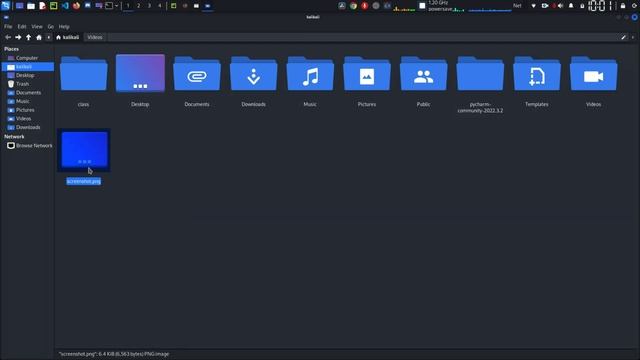The width and height of the screenshot is (640, 360).
Task: Click the screenshot.png file name label
Action: [x=84, y=181]
